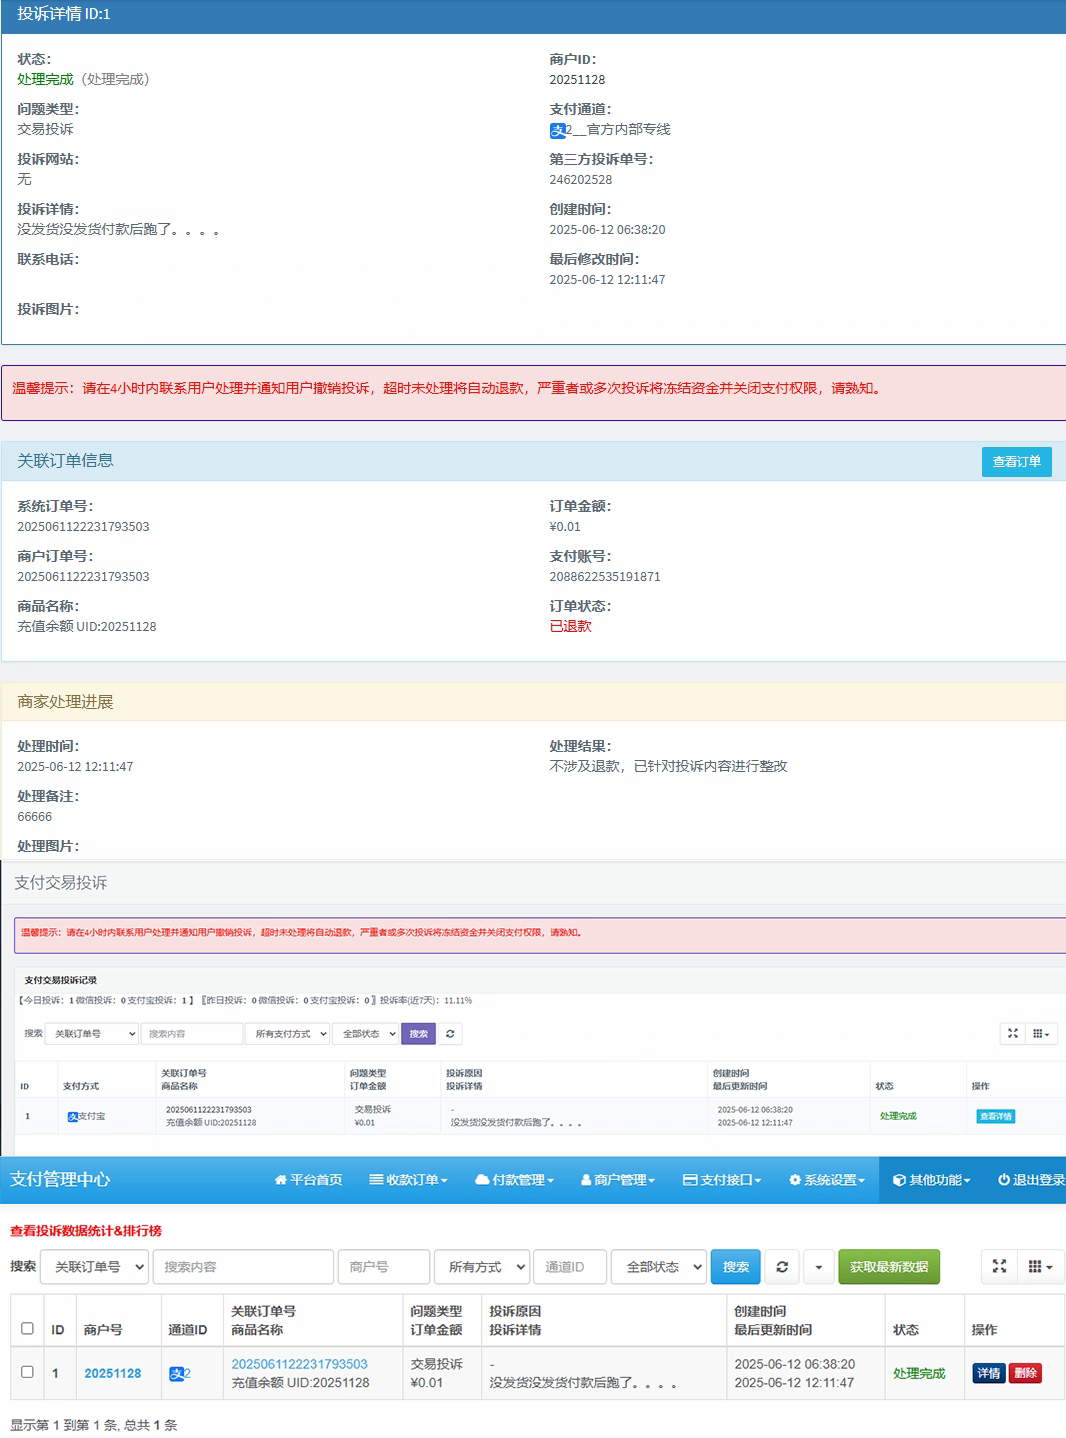
Task: Open the 全部状态 status dropdown
Action: tap(659, 1266)
